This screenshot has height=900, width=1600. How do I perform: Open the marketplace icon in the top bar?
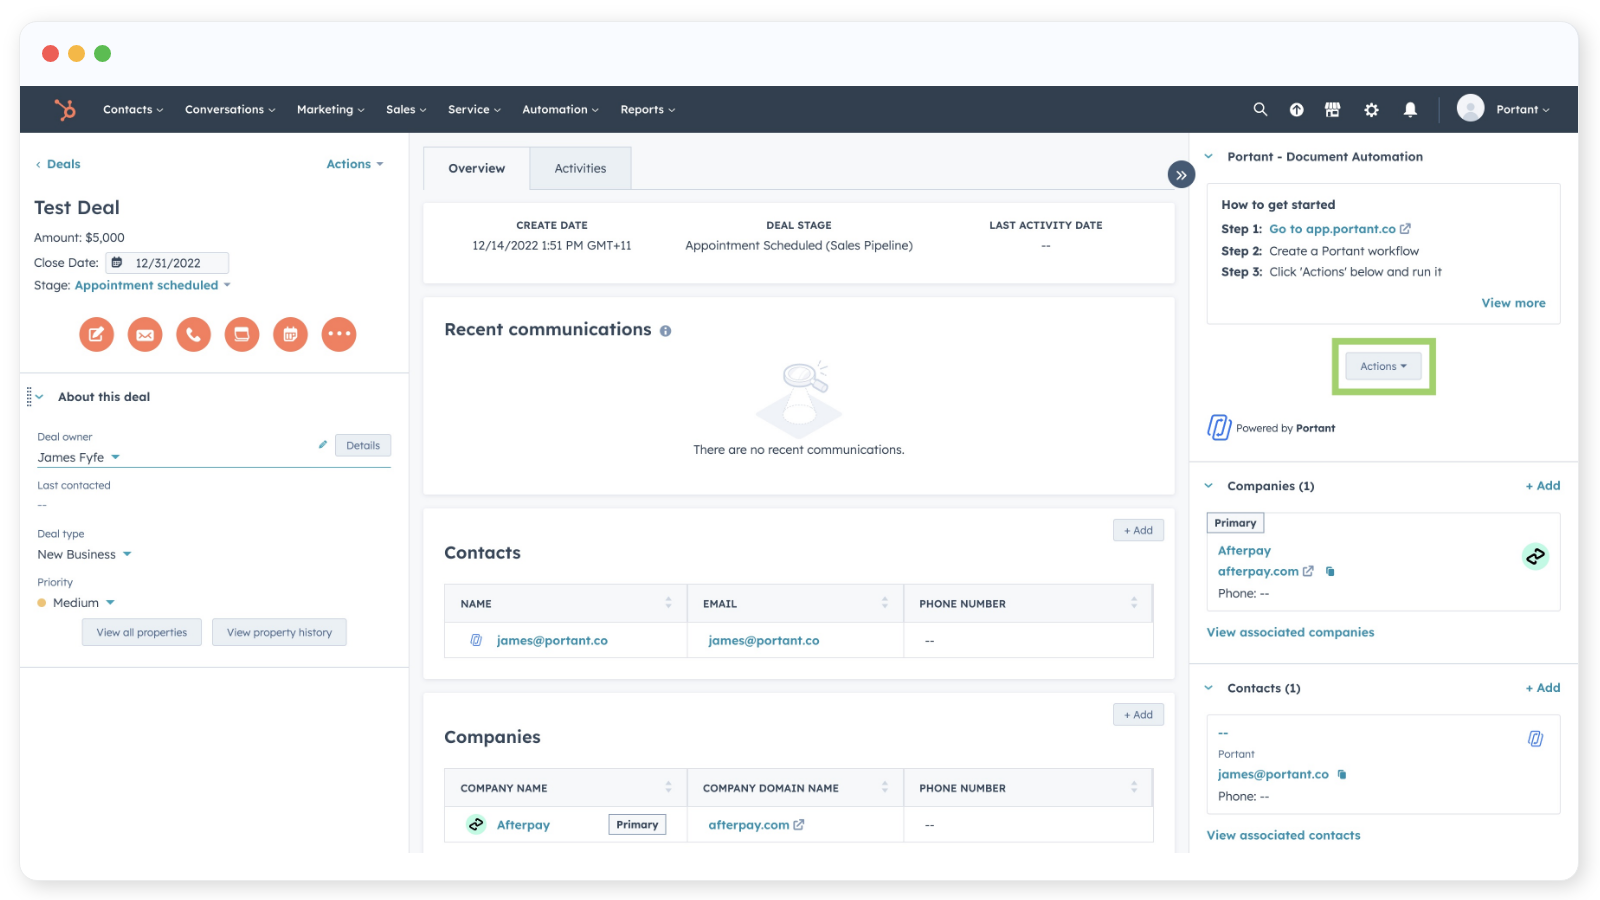pyautogui.click(x=1332, y=110)
